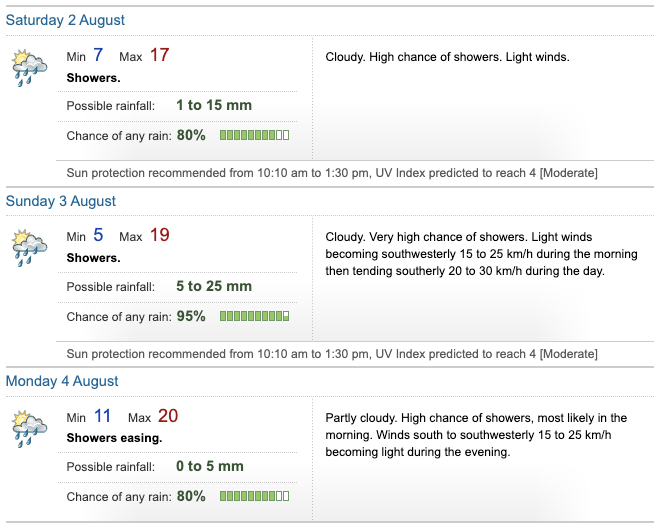Viewport: 654px width, 528px height.
Task: Click the Monday 4 August heading
Action: (62, 381)
